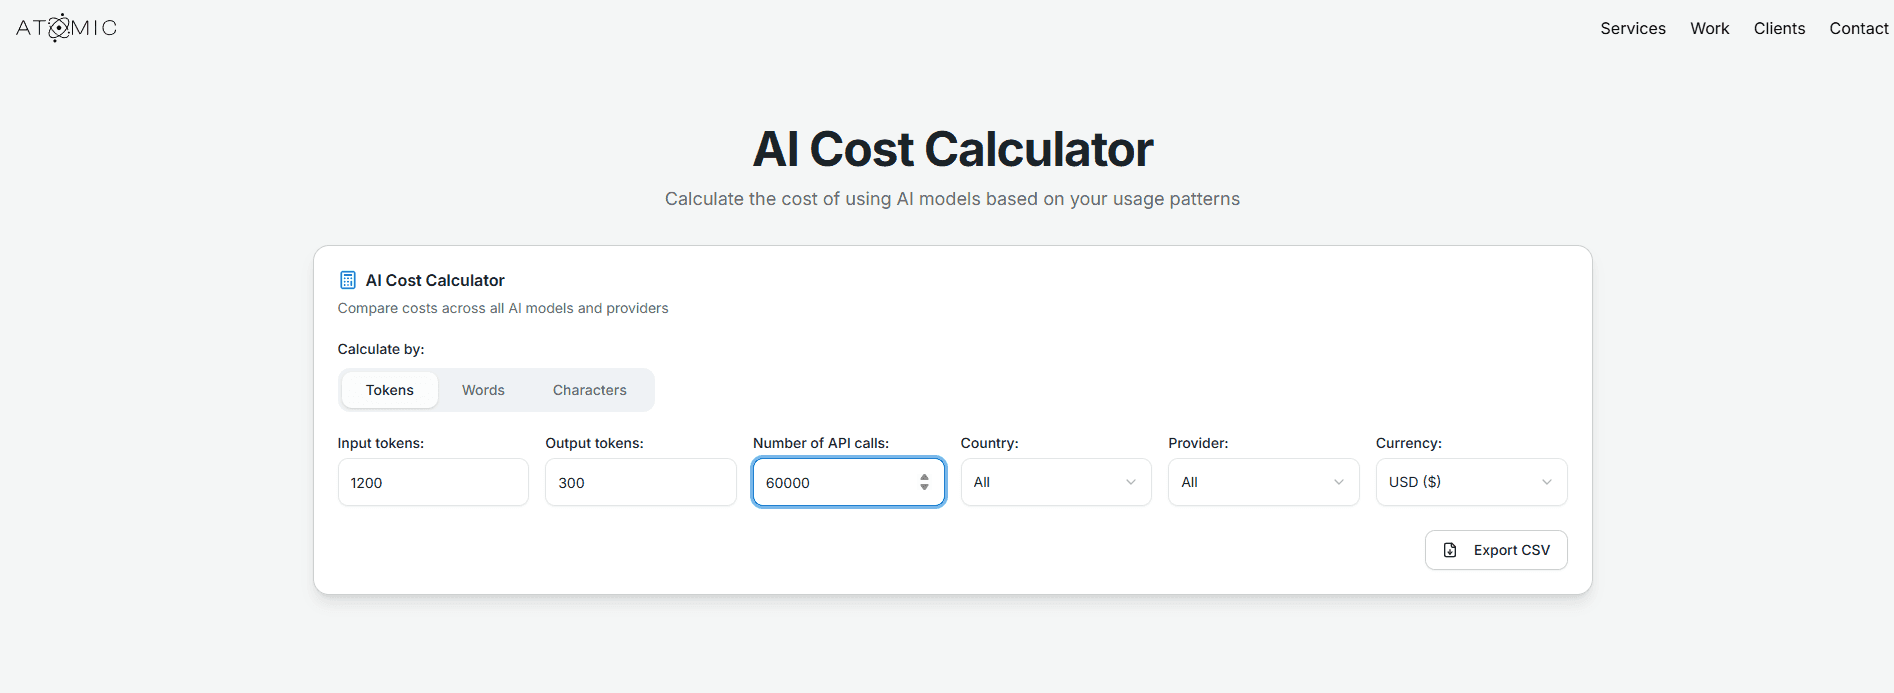Click the Atomic logo
This screenshot has height=693, width=1894.
pos(66,28)
